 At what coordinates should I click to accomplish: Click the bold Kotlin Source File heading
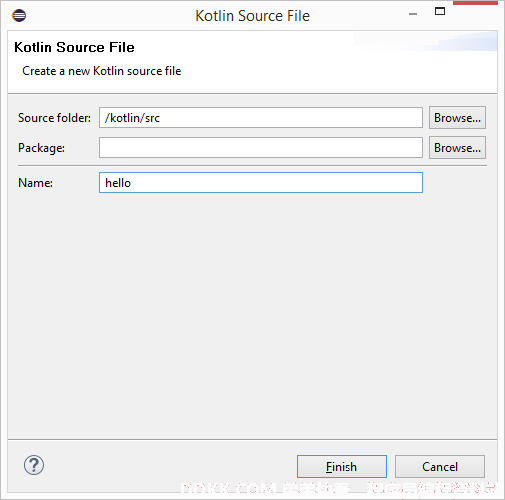[74, 47]
